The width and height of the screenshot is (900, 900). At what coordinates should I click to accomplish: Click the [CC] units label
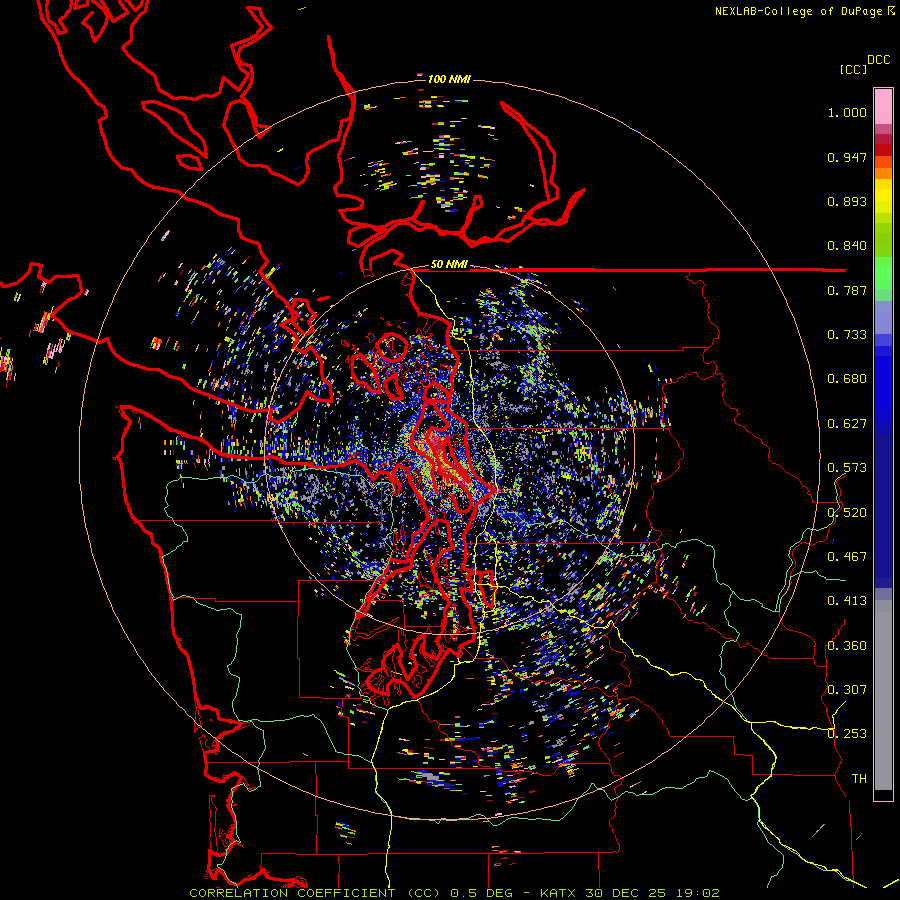coord(853,69)
